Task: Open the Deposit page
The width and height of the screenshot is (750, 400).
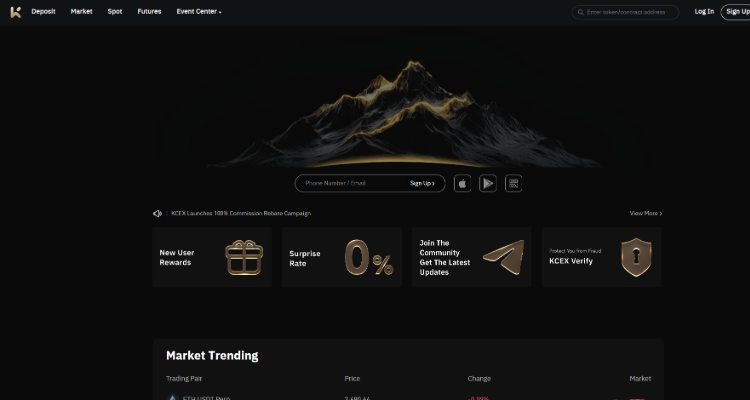Action: click(44, 11)
